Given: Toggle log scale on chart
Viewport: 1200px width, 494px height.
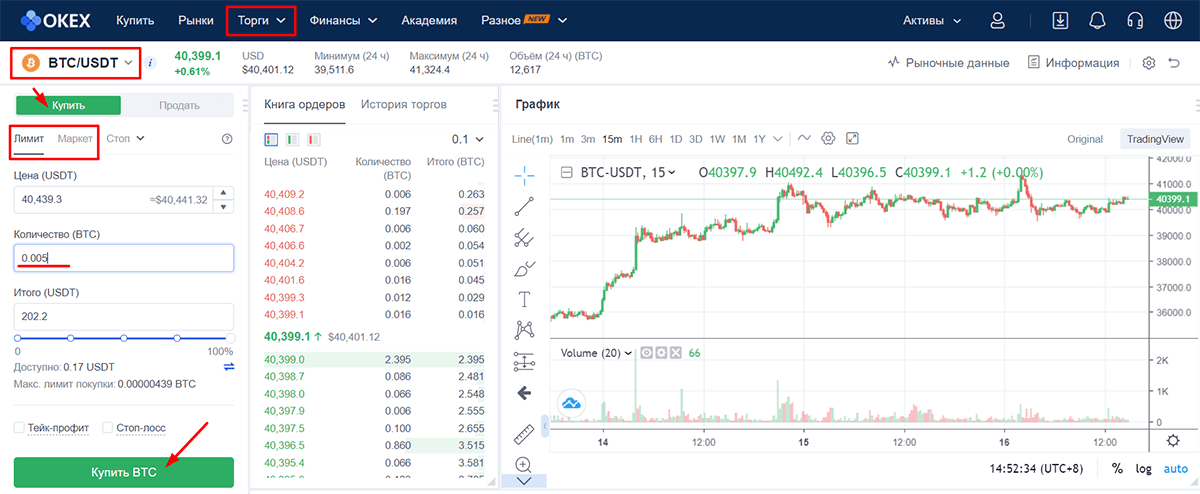Looking at the screenshot, I should pyautogui.click(x=1144, y=468).
